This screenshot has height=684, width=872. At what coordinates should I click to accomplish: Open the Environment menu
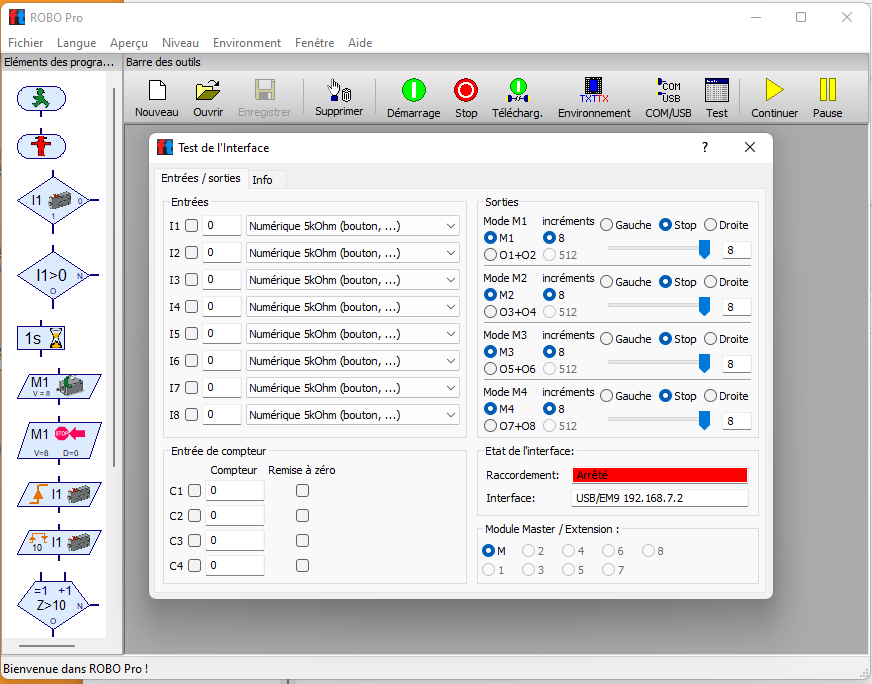[247, 43]
